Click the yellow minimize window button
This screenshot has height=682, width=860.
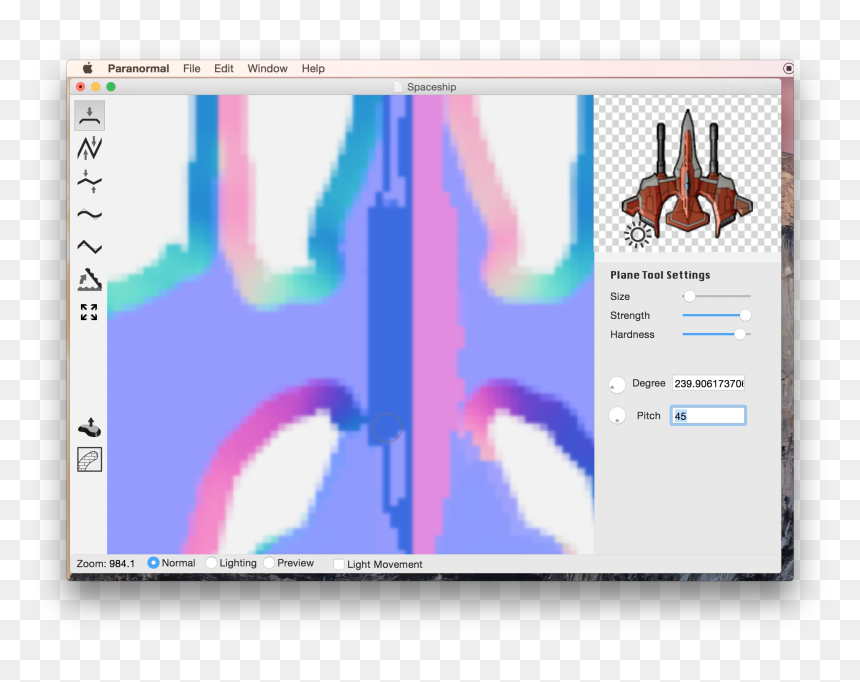(x=95, y=87)
